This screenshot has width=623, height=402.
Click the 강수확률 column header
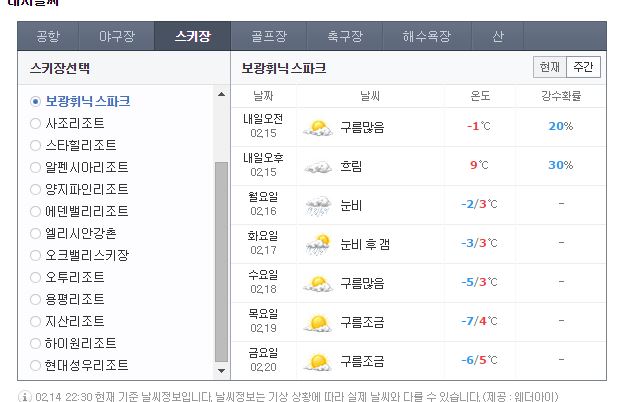coord(561,96)
